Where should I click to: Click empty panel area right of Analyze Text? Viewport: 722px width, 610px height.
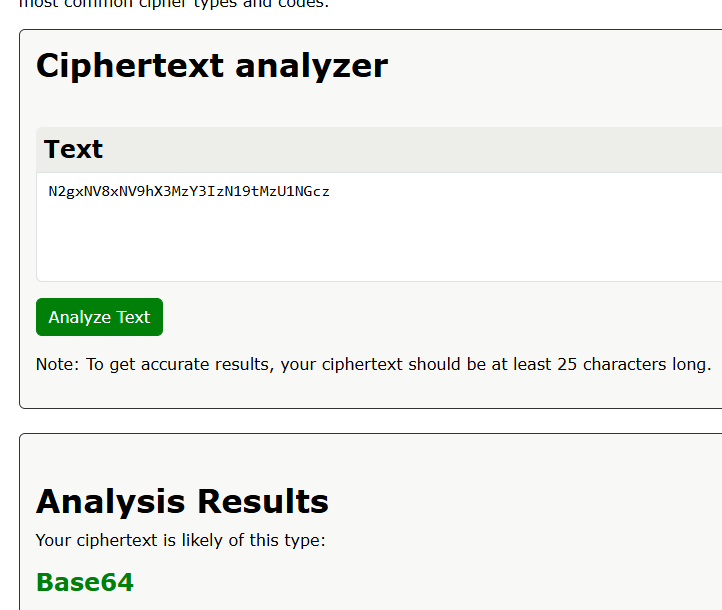click(x=450, y=317)
